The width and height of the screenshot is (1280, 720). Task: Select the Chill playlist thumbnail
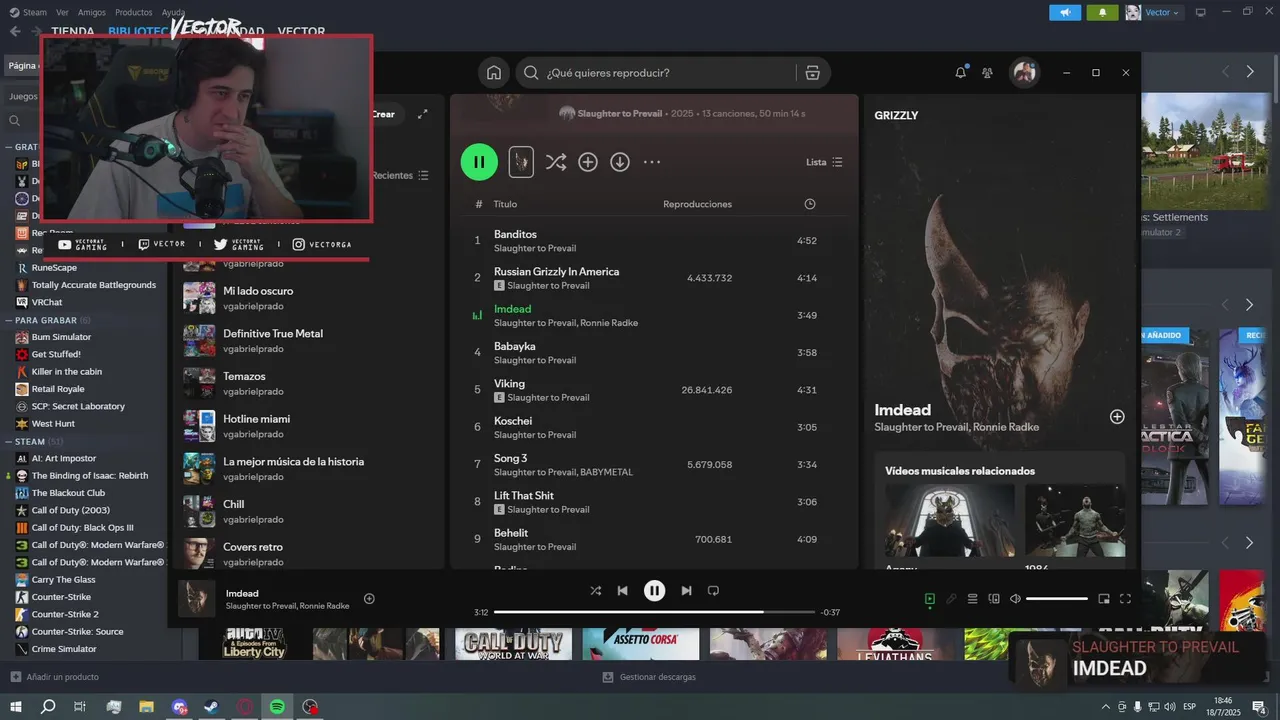pos(199,511)
